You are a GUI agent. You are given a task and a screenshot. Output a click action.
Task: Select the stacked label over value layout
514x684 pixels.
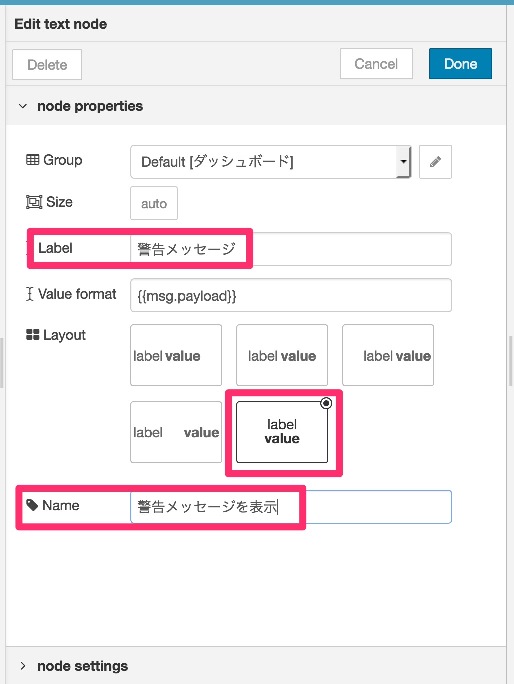pos(282,432)
